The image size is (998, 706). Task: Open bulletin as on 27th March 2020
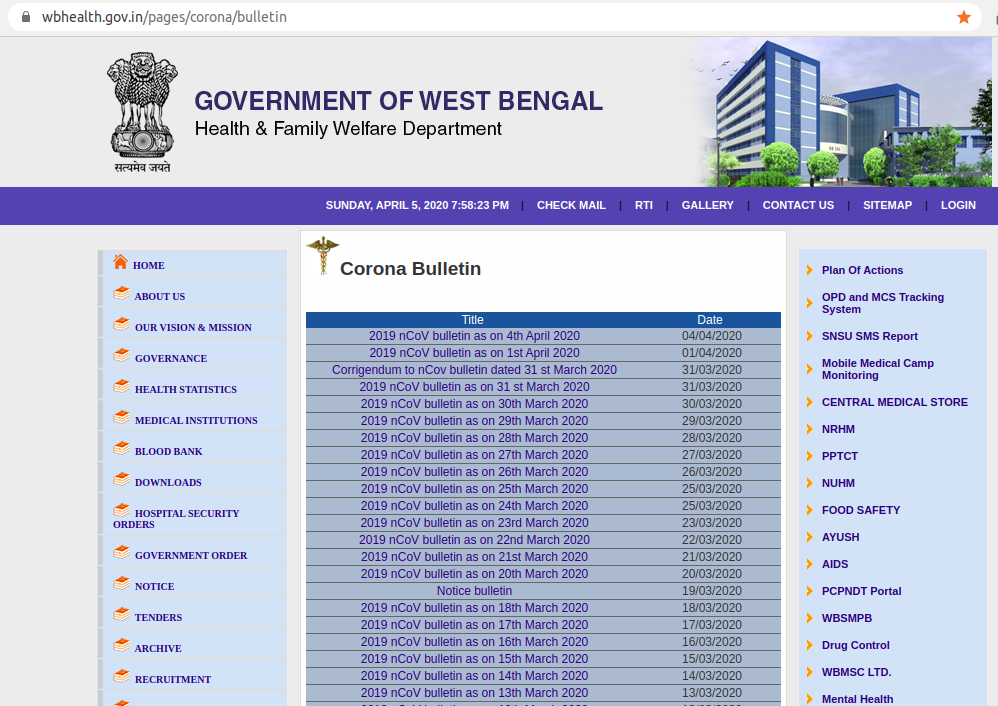[474, 455]
